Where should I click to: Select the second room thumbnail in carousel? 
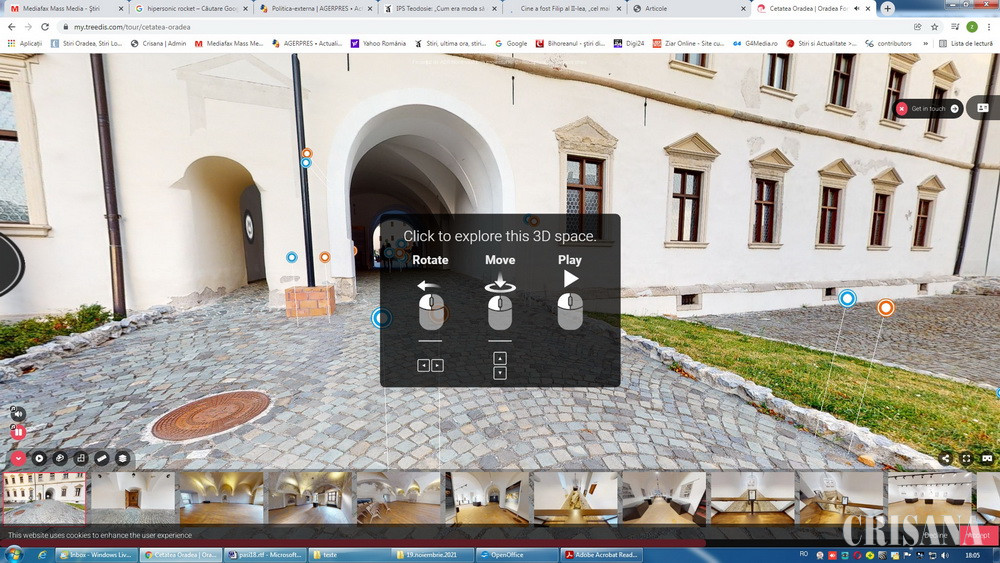coord(132,497)
